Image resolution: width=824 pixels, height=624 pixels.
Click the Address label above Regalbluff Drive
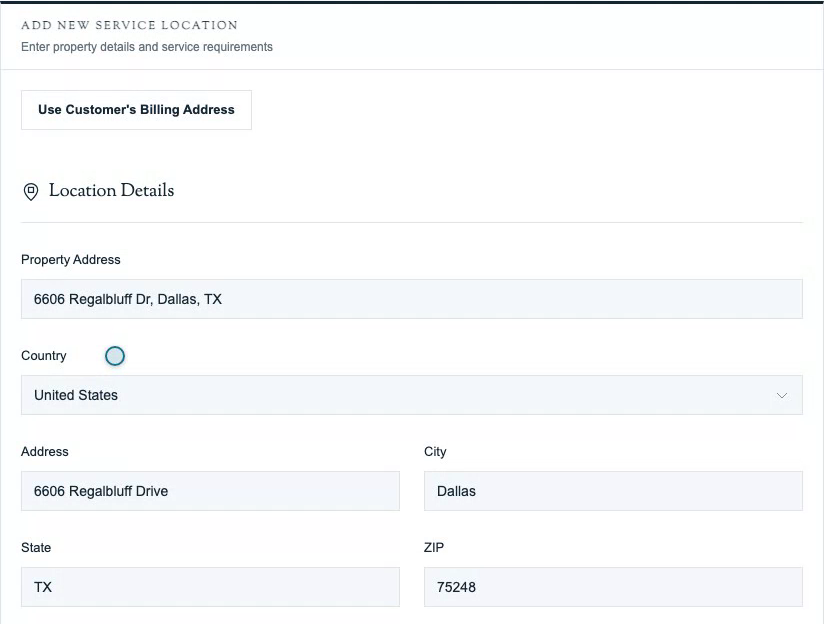coord(45,452)
